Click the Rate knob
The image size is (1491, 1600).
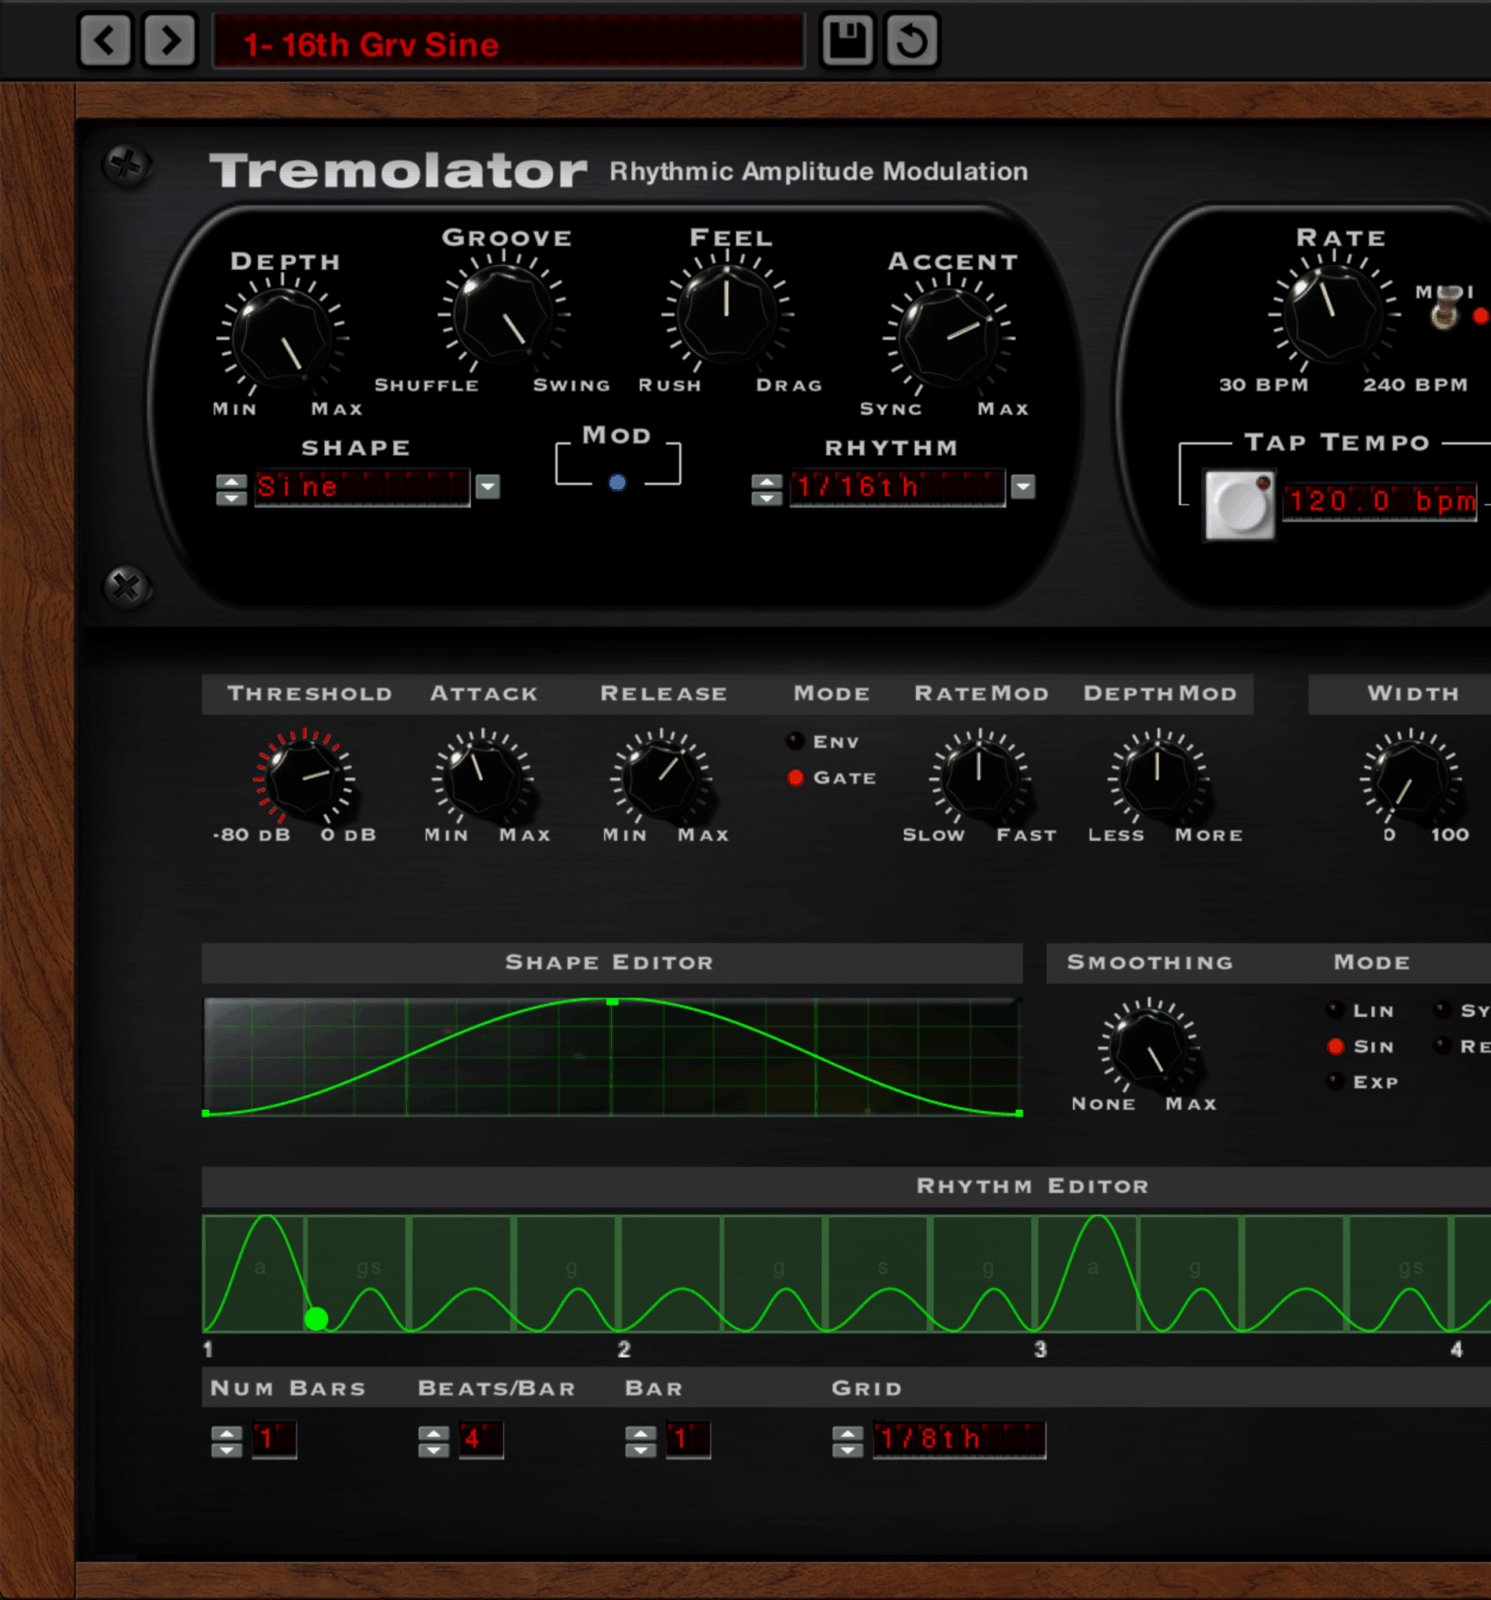[x=1333, y=313]
